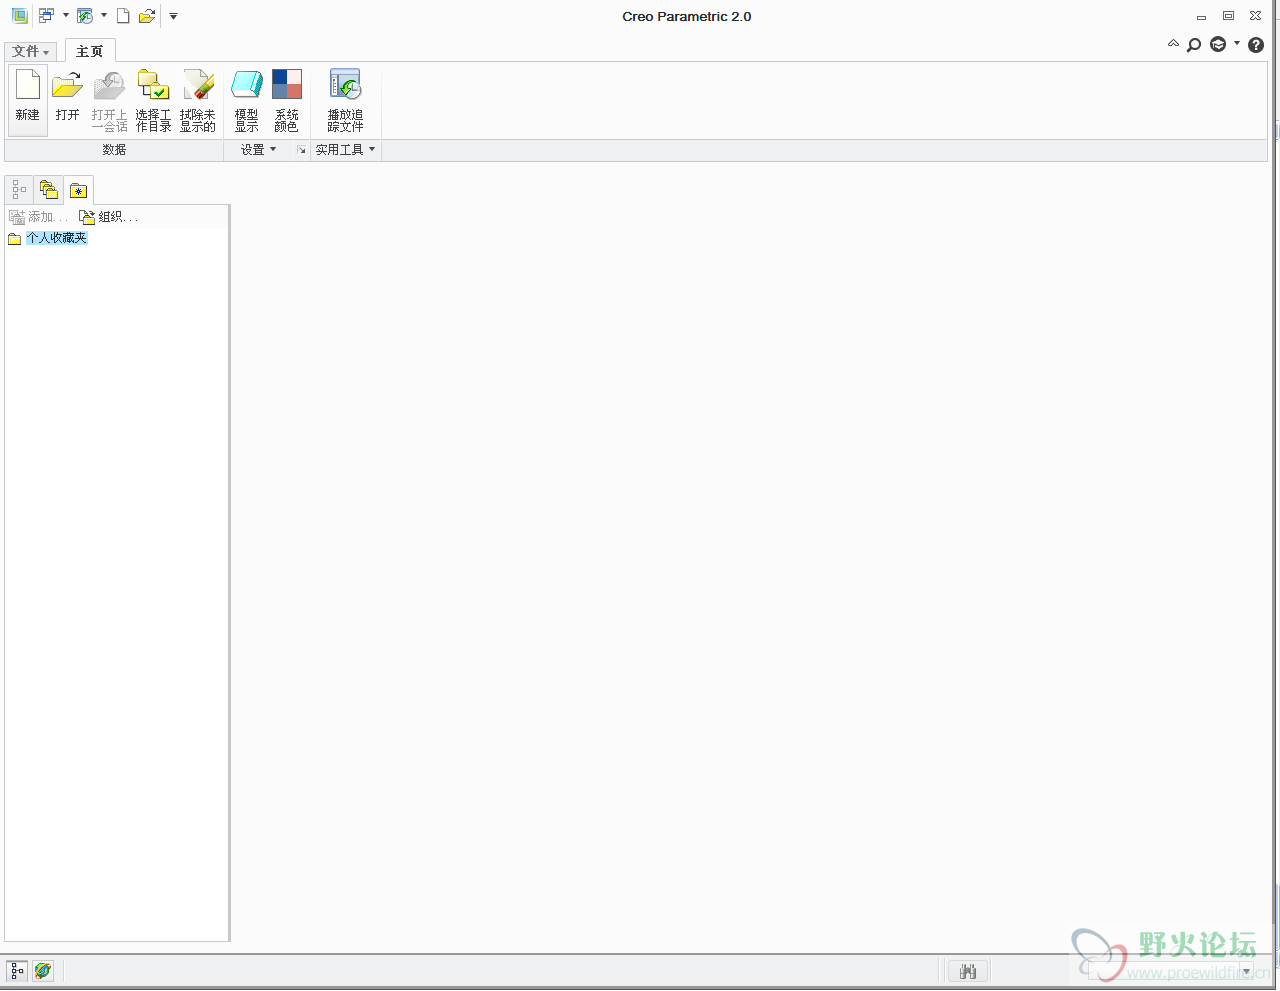Close the Creo Parametric window
The width and height of the screenshot is (1280, 991).
click(1255, 16)
